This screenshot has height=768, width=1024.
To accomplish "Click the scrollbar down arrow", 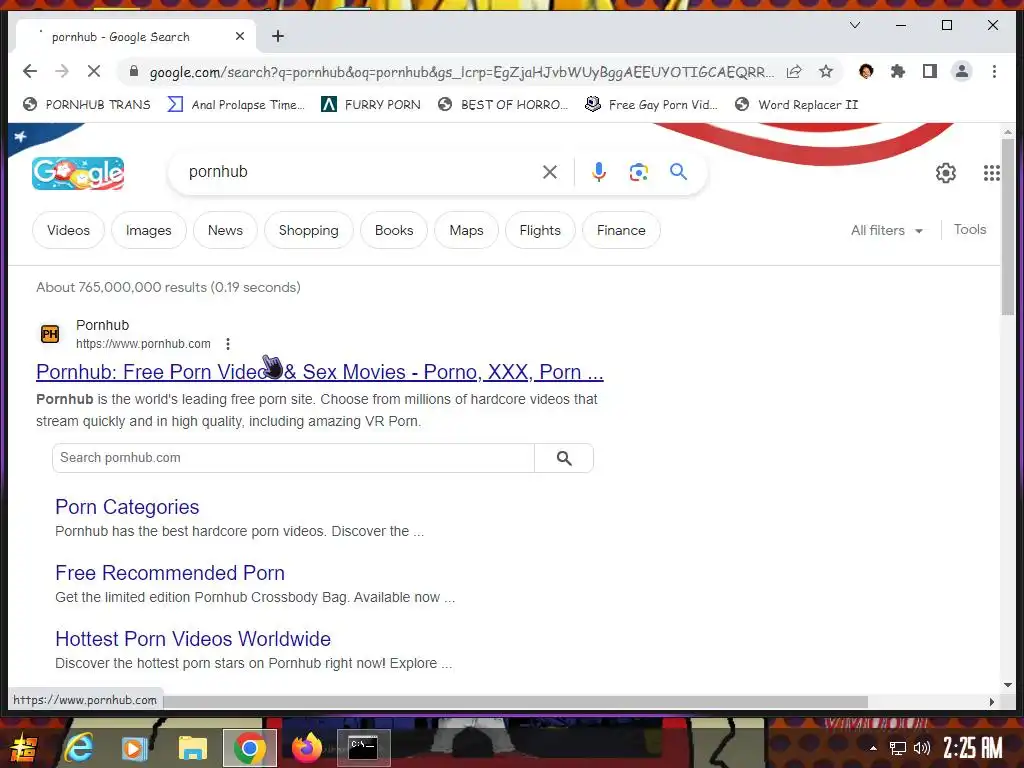I will [1008, 684].
